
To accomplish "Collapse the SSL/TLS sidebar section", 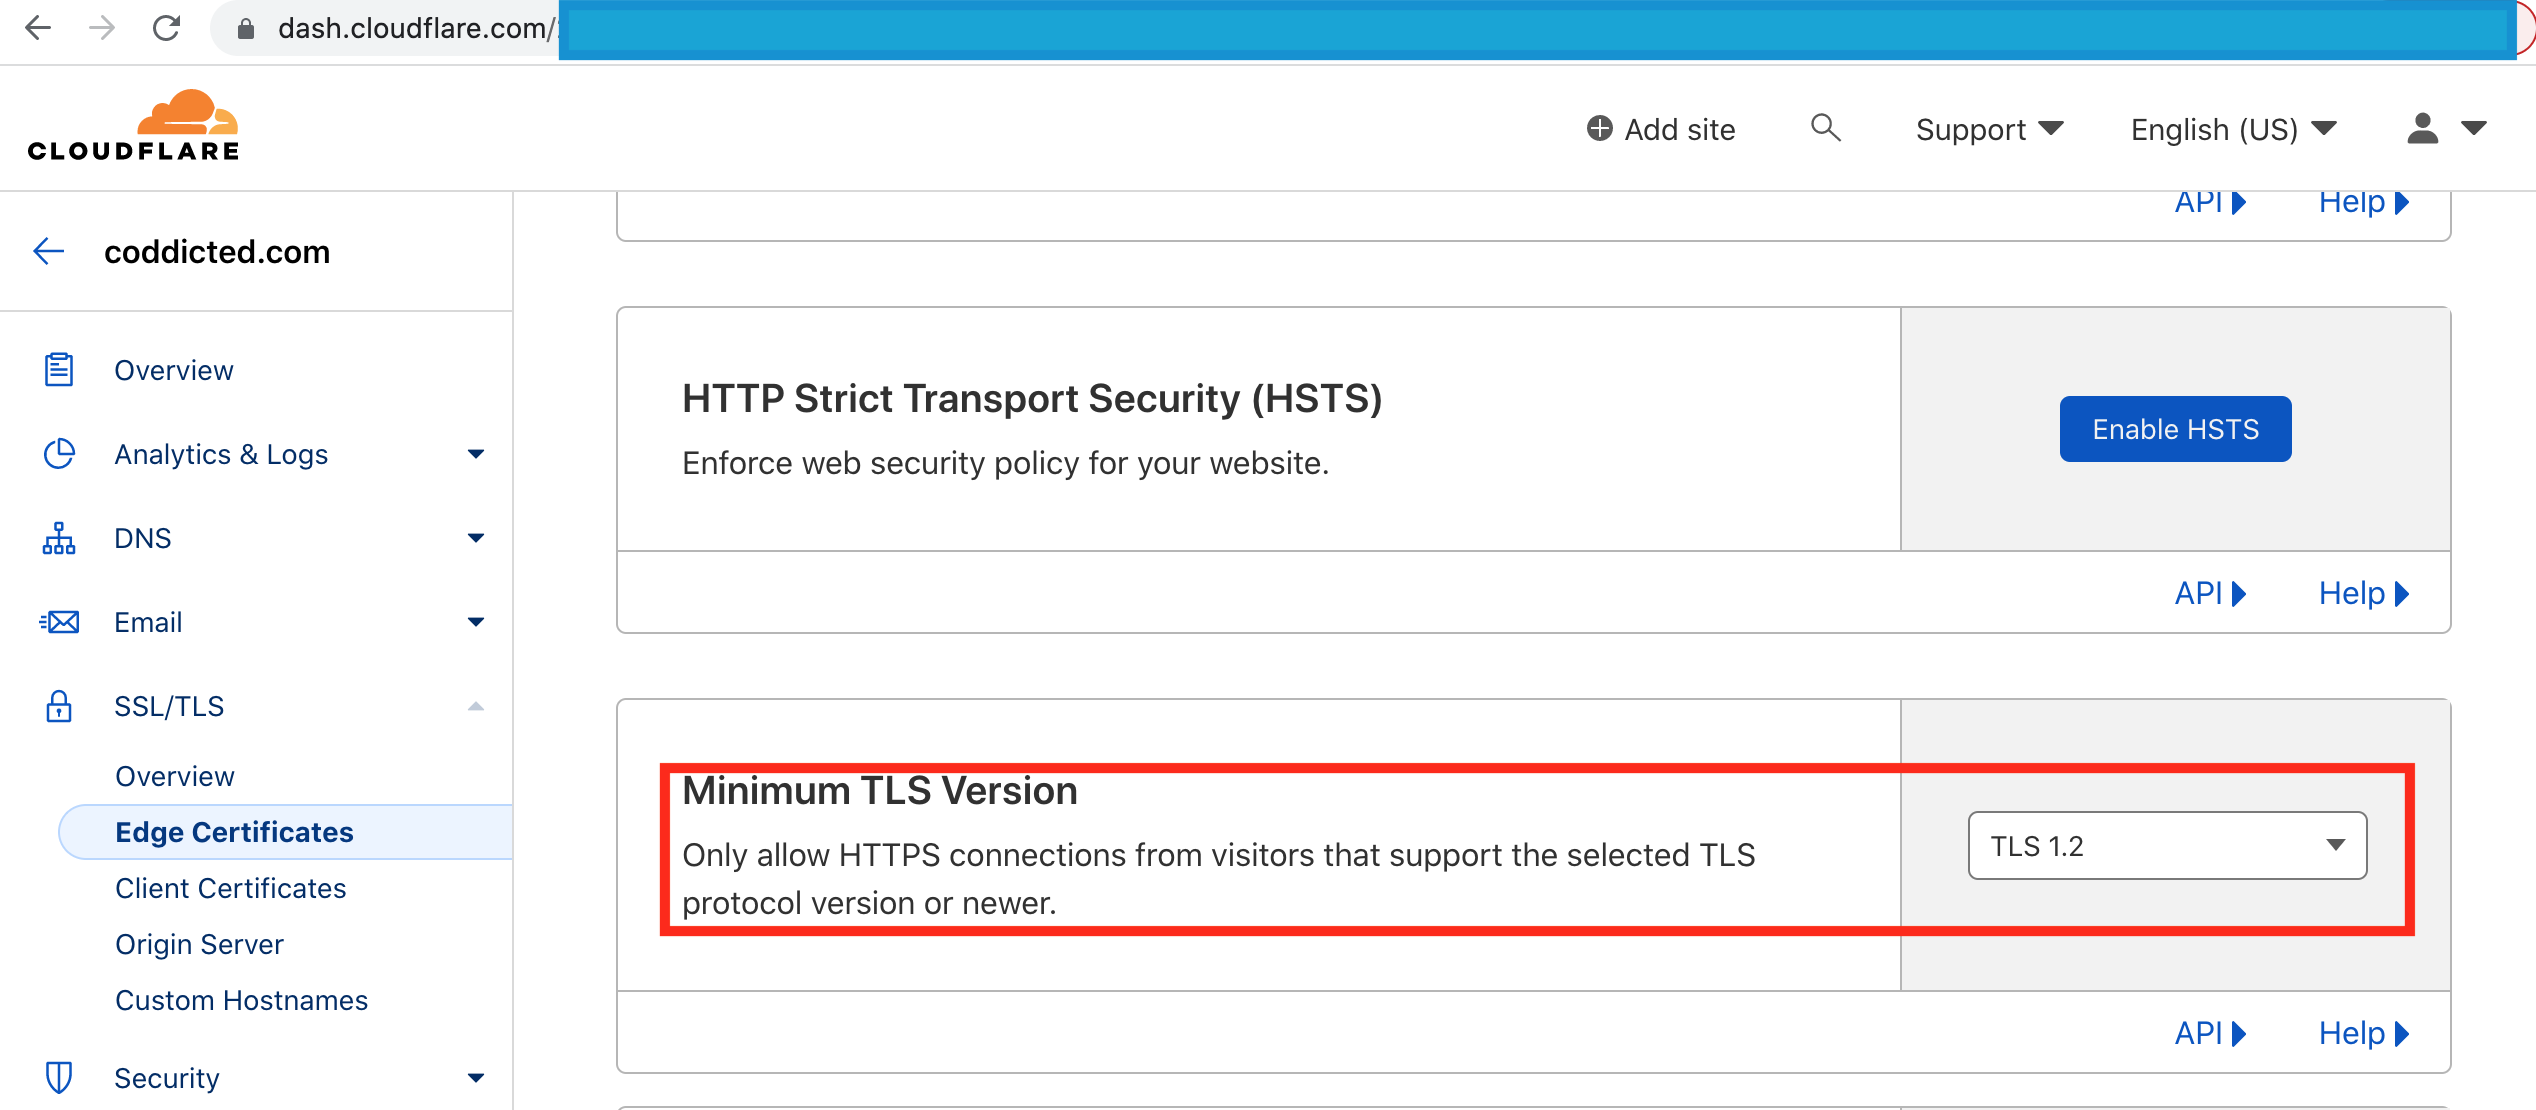I will (x=476, y=706).
